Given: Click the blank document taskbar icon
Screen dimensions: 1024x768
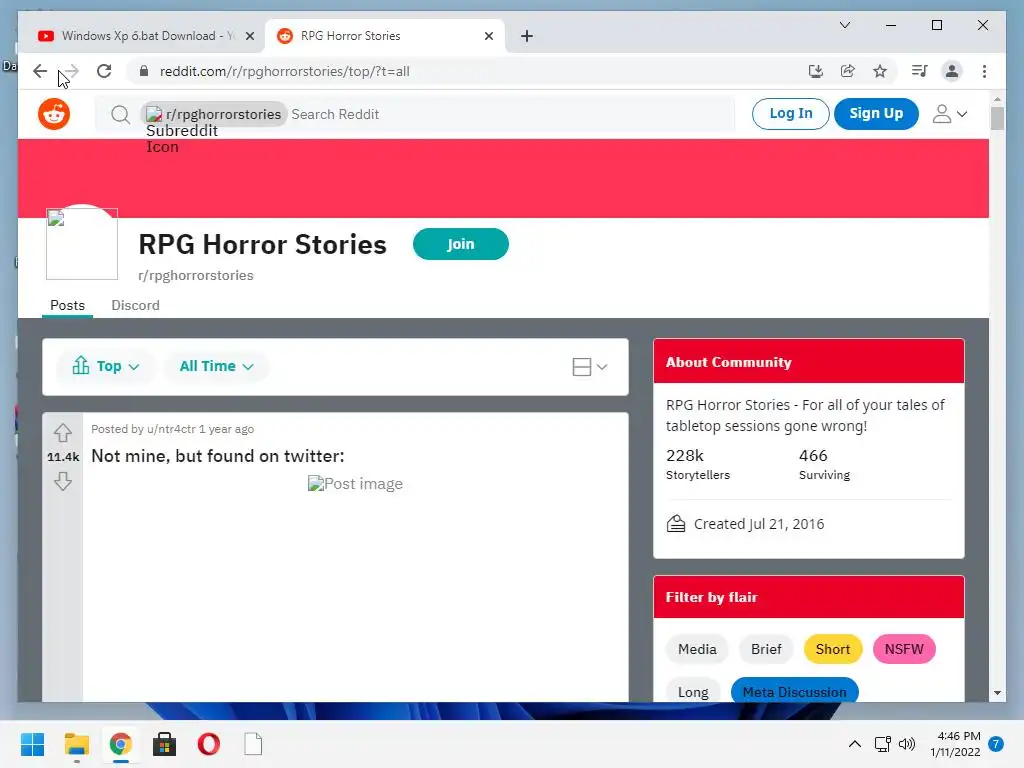Looking at the screenshot, I should click(x=253, y=744).
